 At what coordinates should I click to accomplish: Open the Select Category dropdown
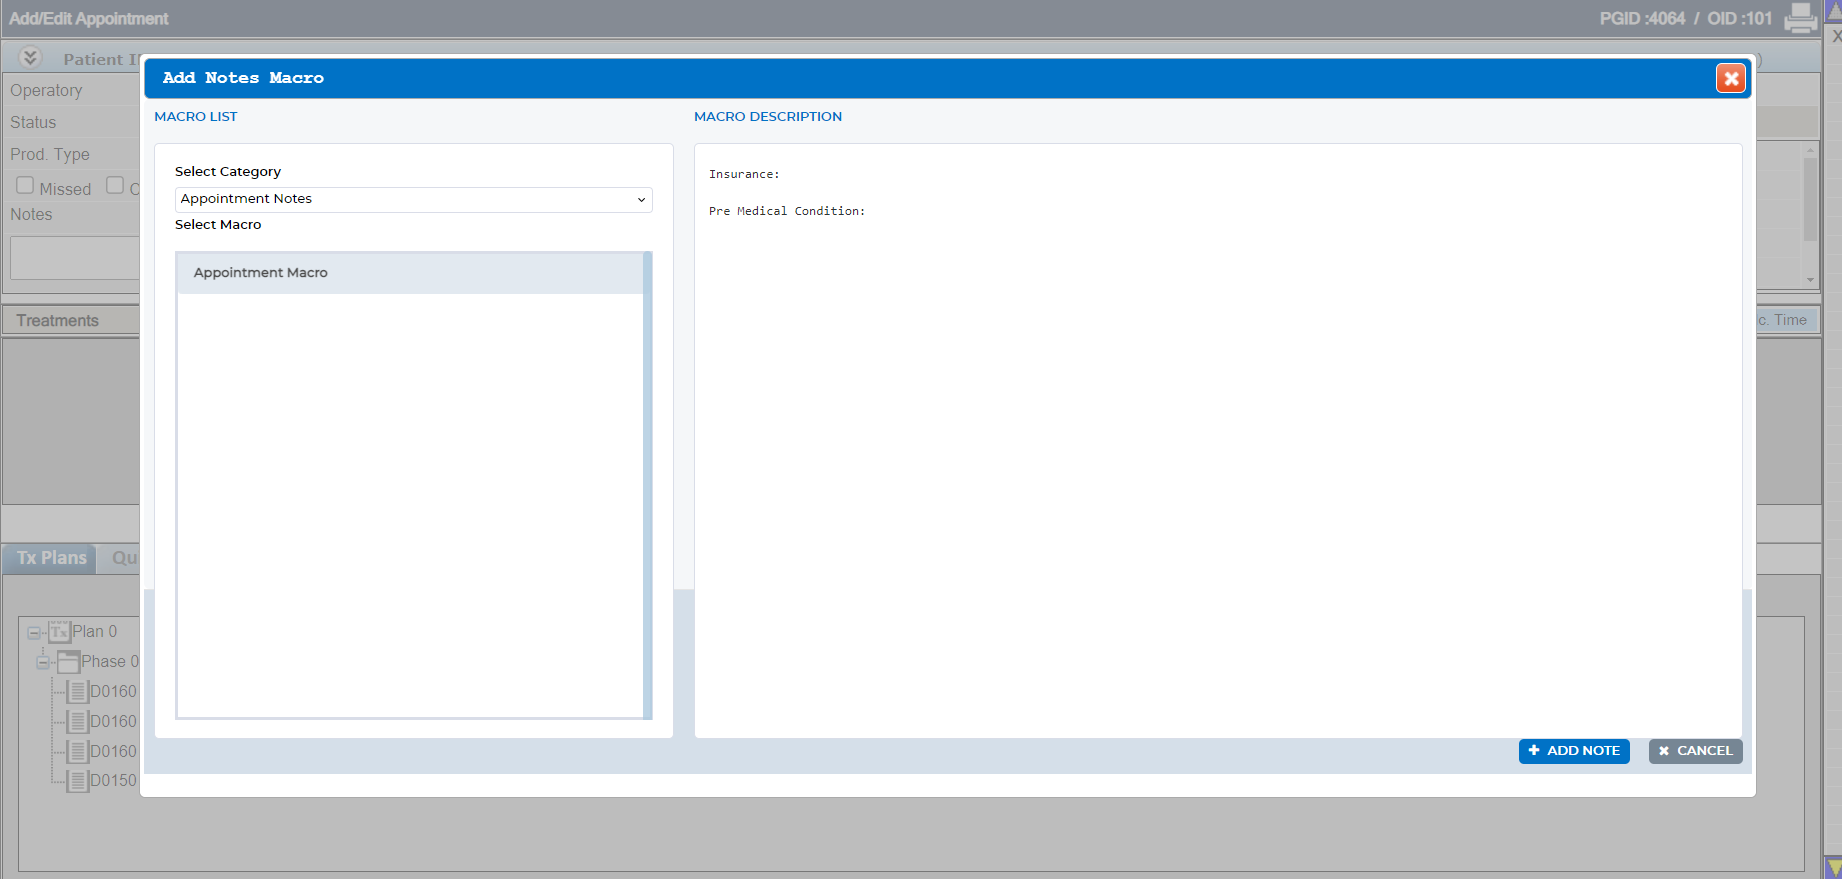(x=414, y=199)
